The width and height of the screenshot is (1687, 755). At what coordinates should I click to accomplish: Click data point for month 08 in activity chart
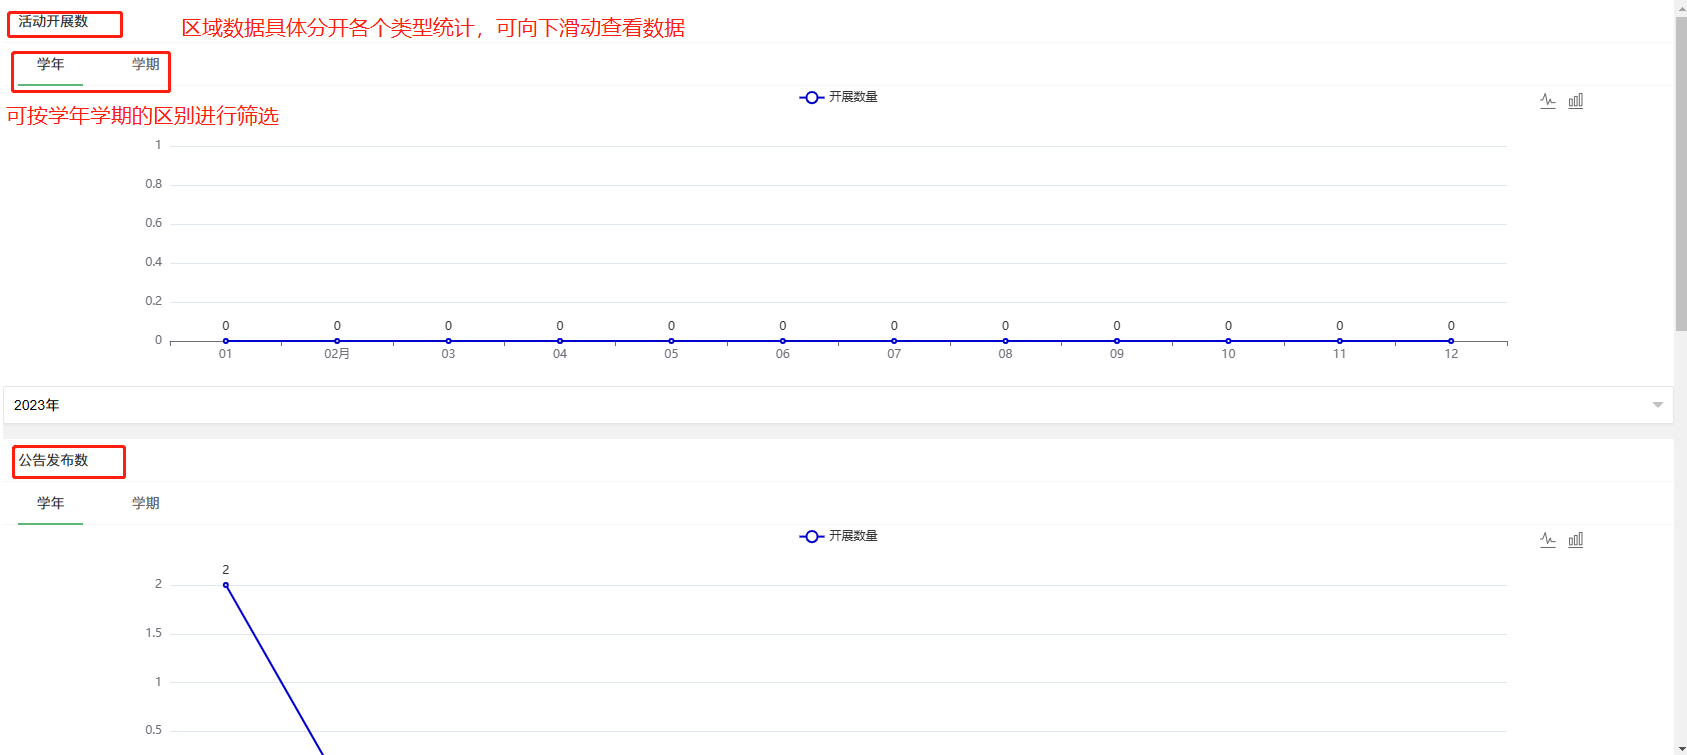(x=1006, y=341)
